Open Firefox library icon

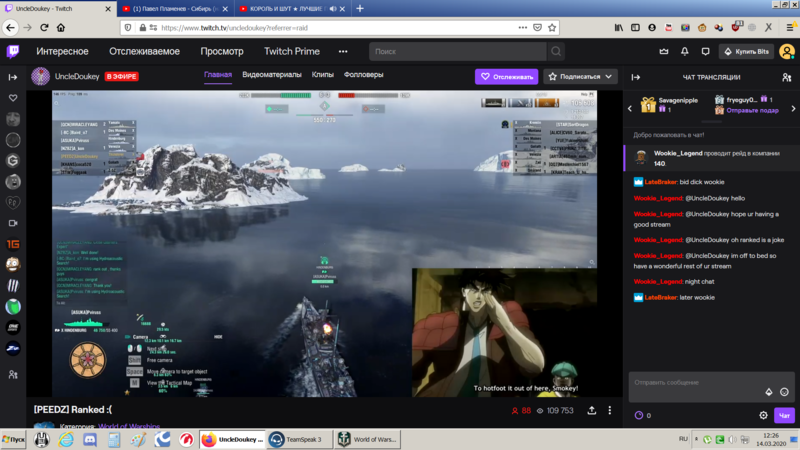coord(618,28)
